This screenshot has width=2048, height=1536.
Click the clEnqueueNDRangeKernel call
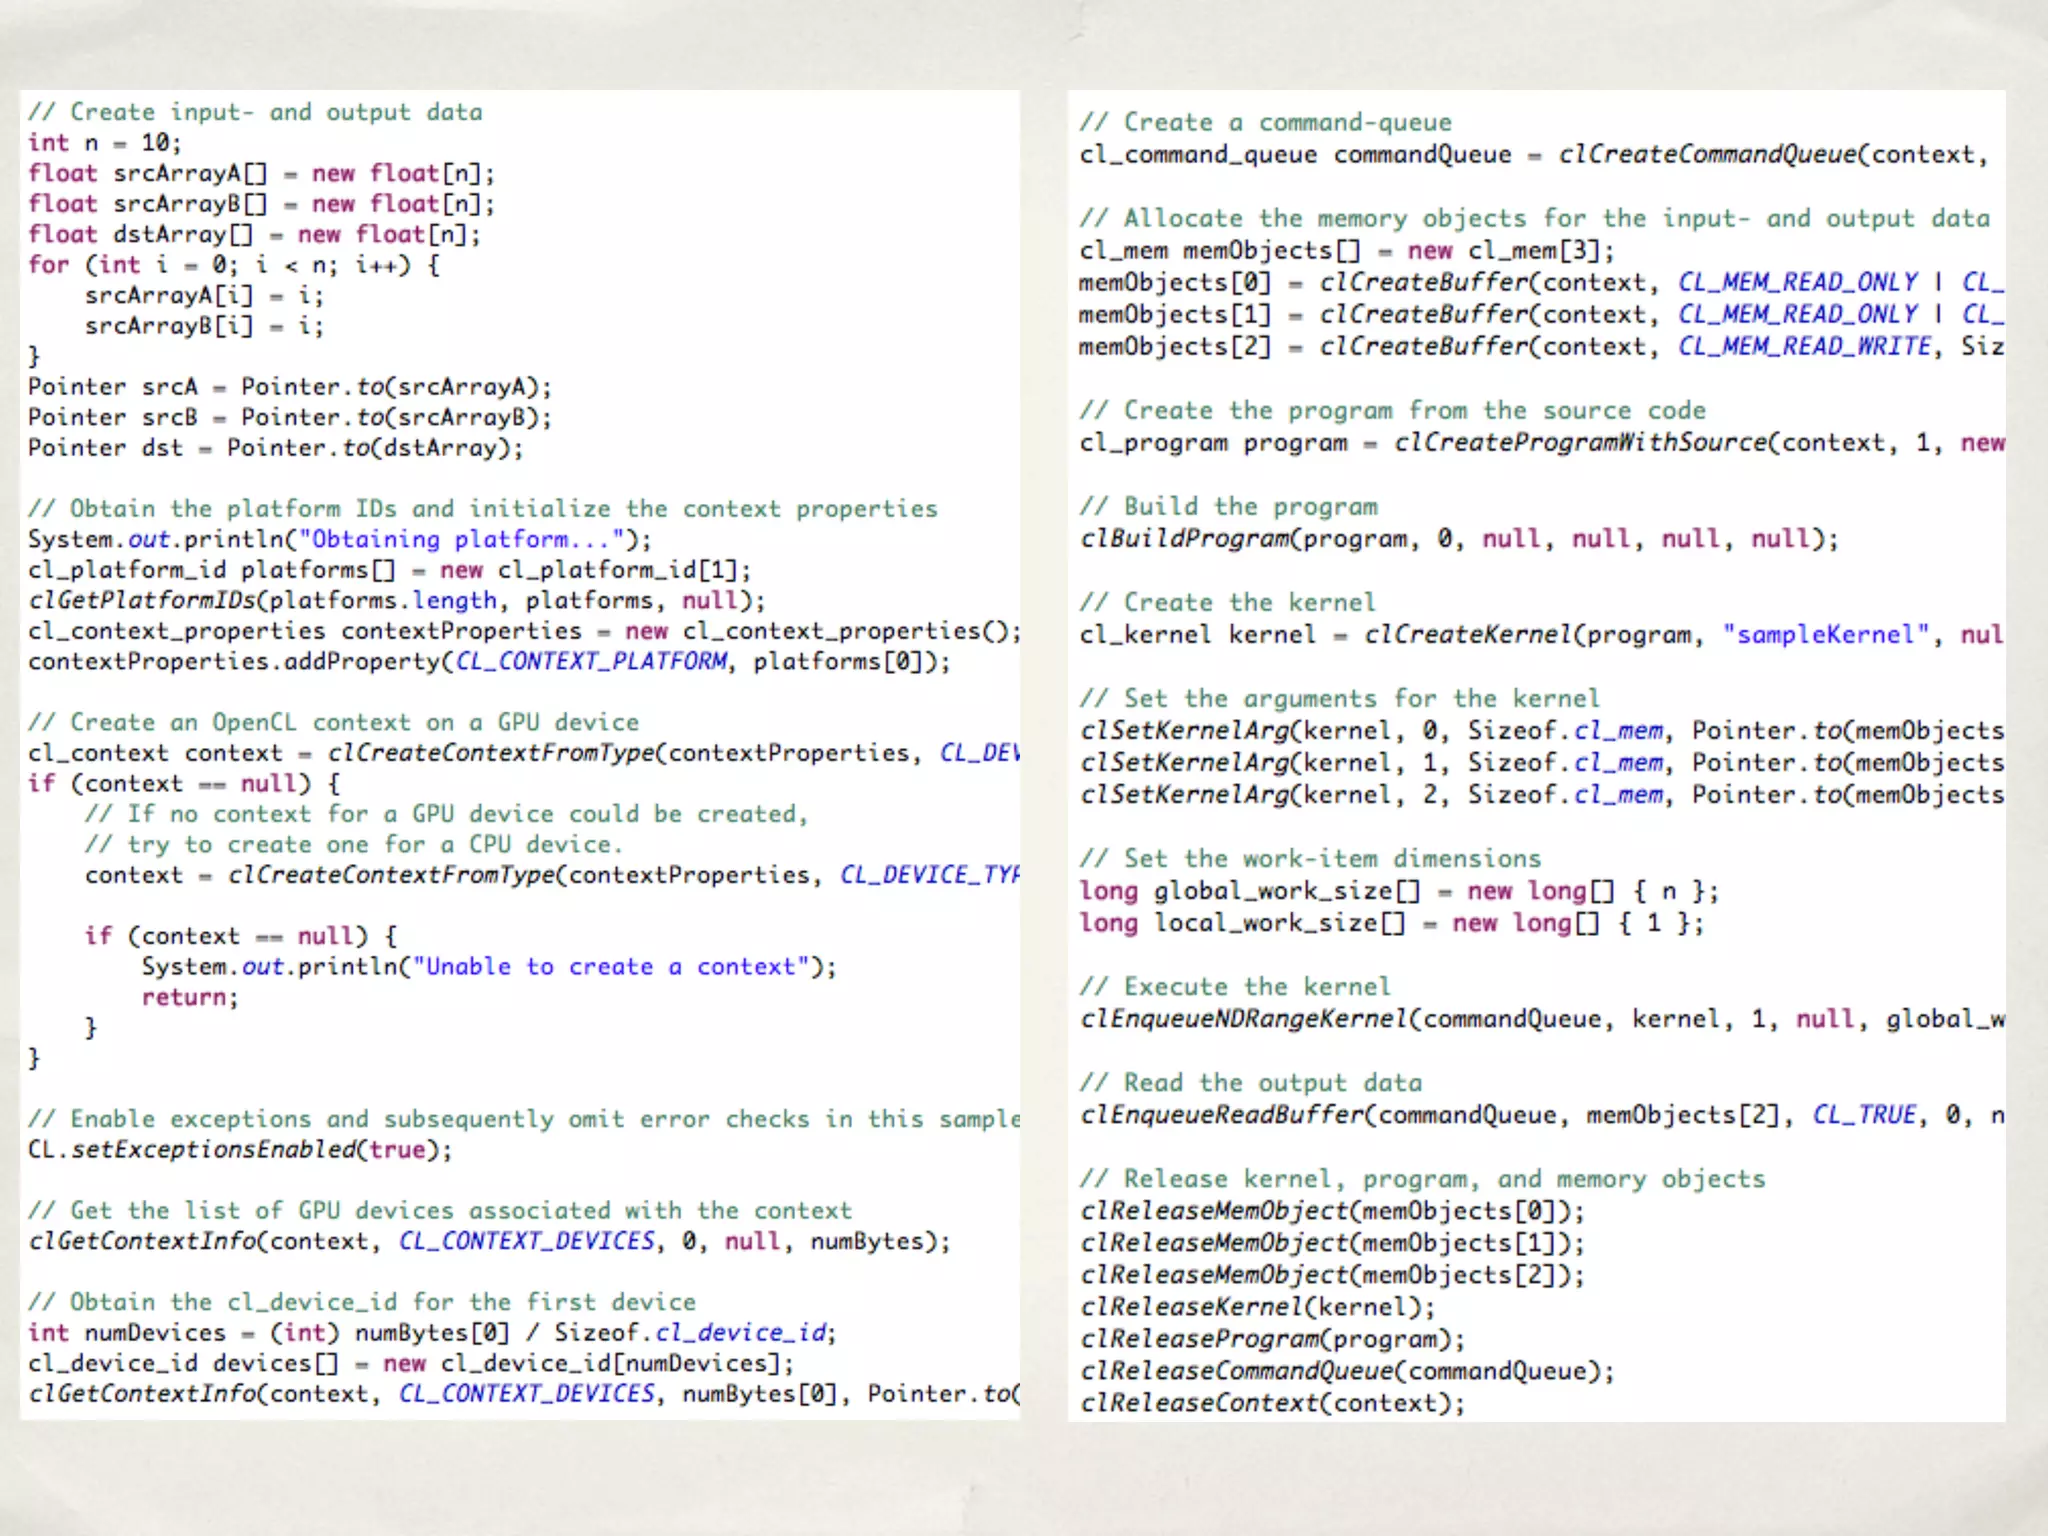pyautogui.click(x=1244, y=1019)
